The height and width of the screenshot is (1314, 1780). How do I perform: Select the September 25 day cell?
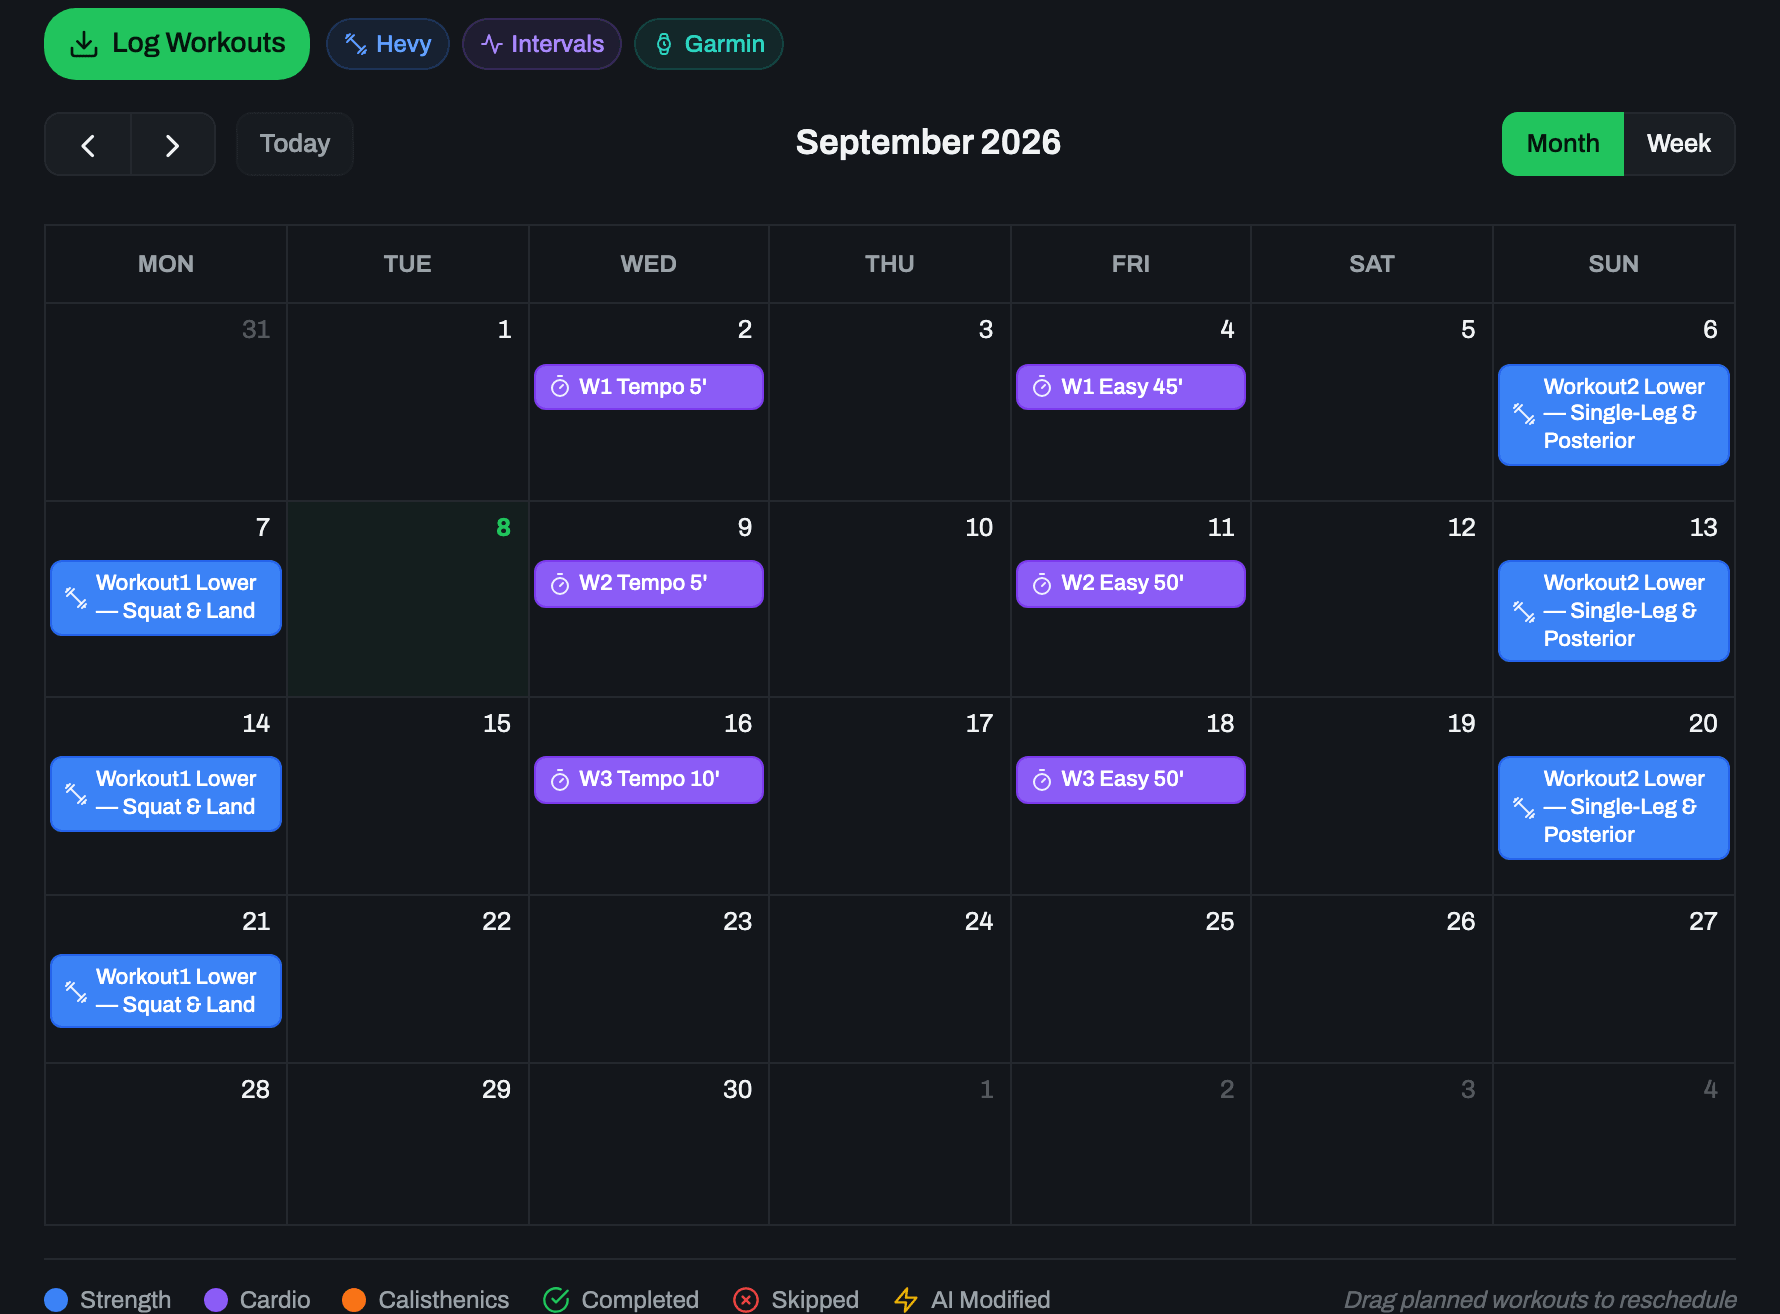click(x=1131, y=979)
